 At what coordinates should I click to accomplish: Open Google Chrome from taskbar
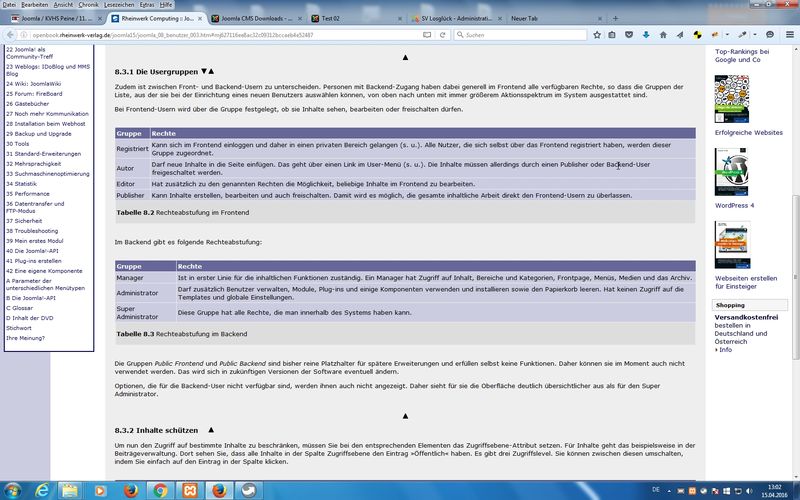pyautogui.click(x=160, y=490)
